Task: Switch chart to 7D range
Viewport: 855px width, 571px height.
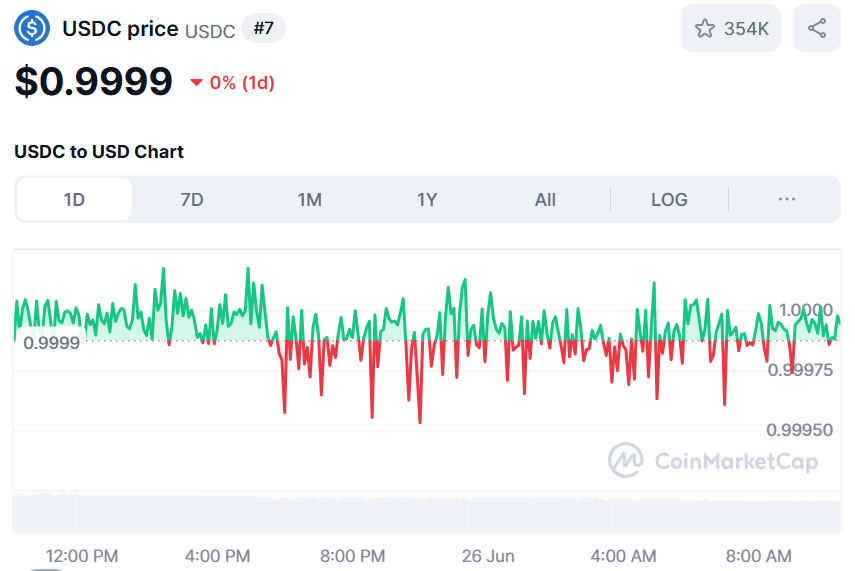Action: (192, 200)
